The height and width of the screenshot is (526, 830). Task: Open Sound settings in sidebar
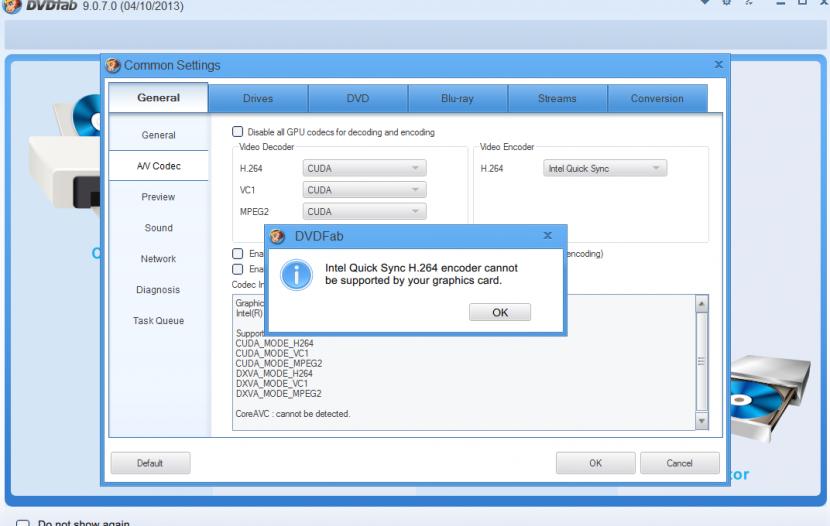tap(158, 228)
